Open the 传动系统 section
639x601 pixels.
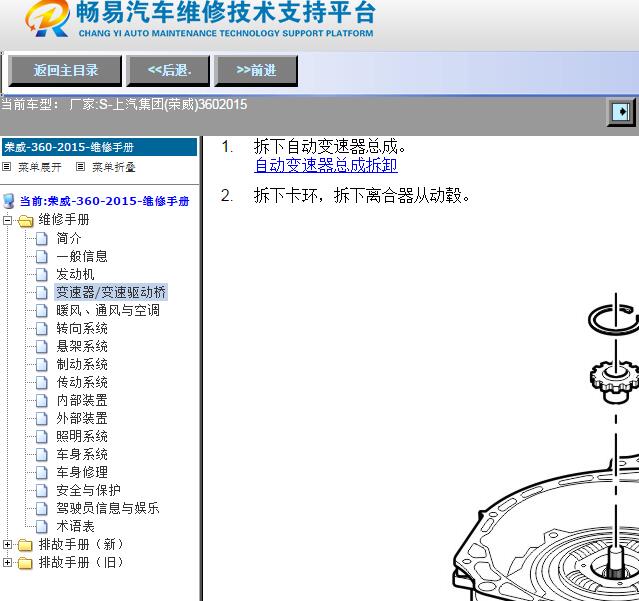(82, 382)
